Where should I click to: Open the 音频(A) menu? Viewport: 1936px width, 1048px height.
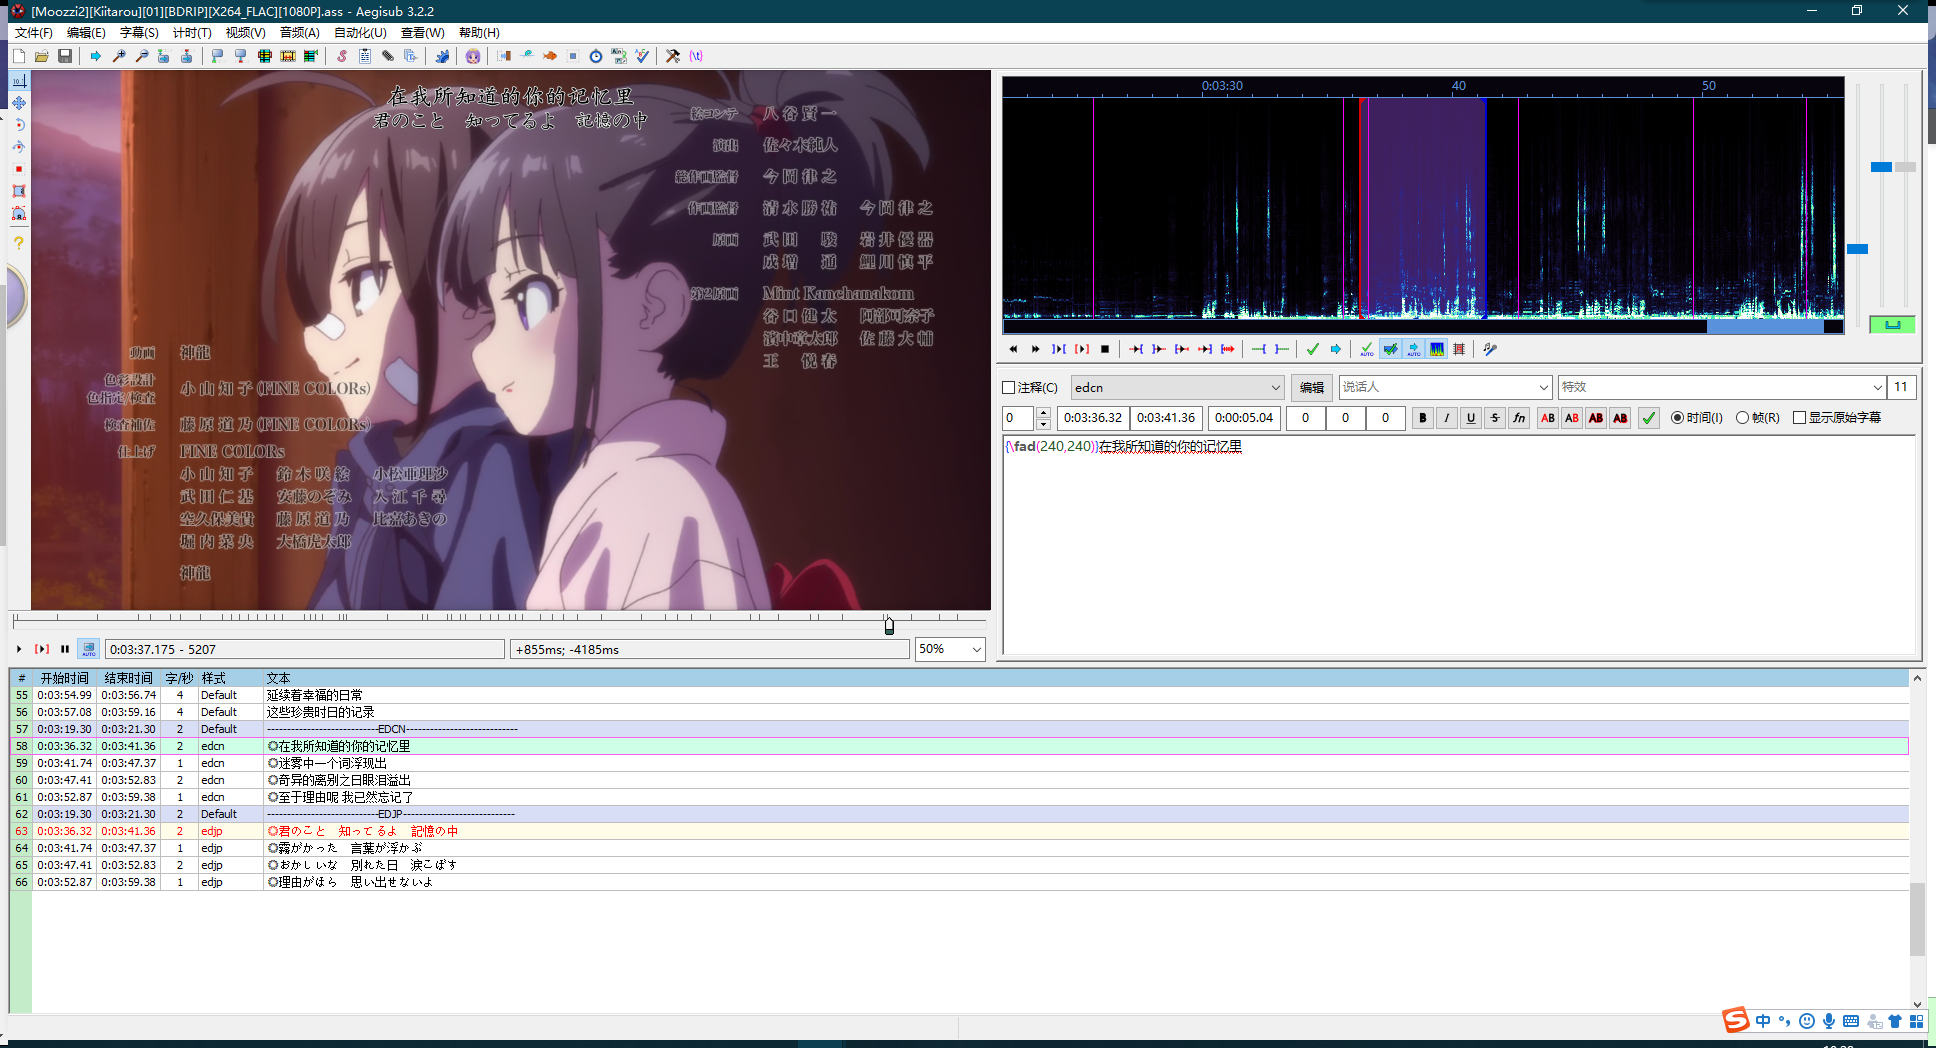tap(299, 33)
